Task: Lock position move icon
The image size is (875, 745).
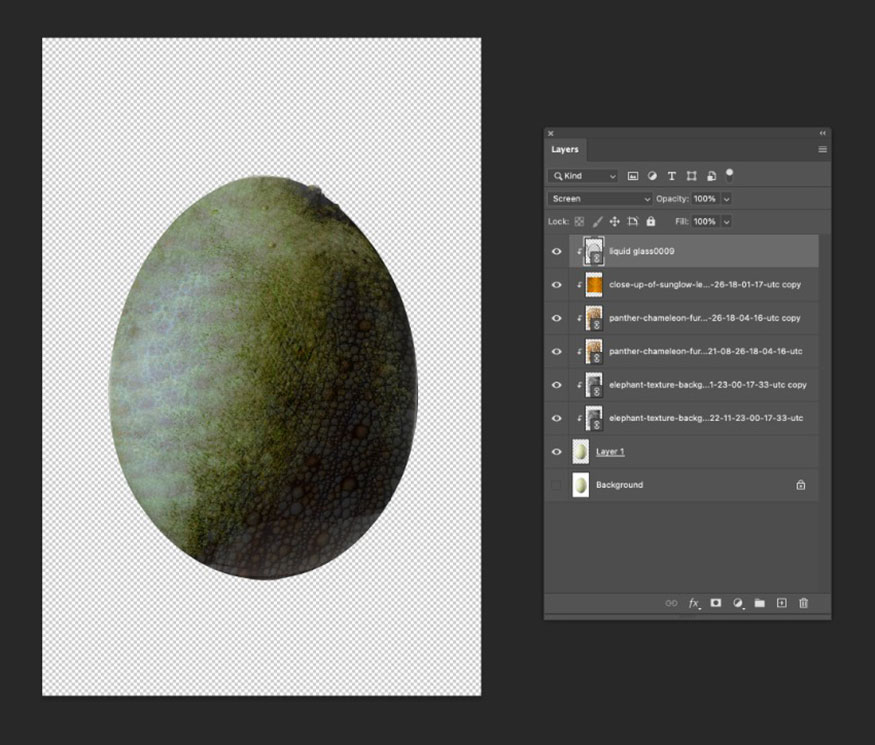Action: coord(615,222)
